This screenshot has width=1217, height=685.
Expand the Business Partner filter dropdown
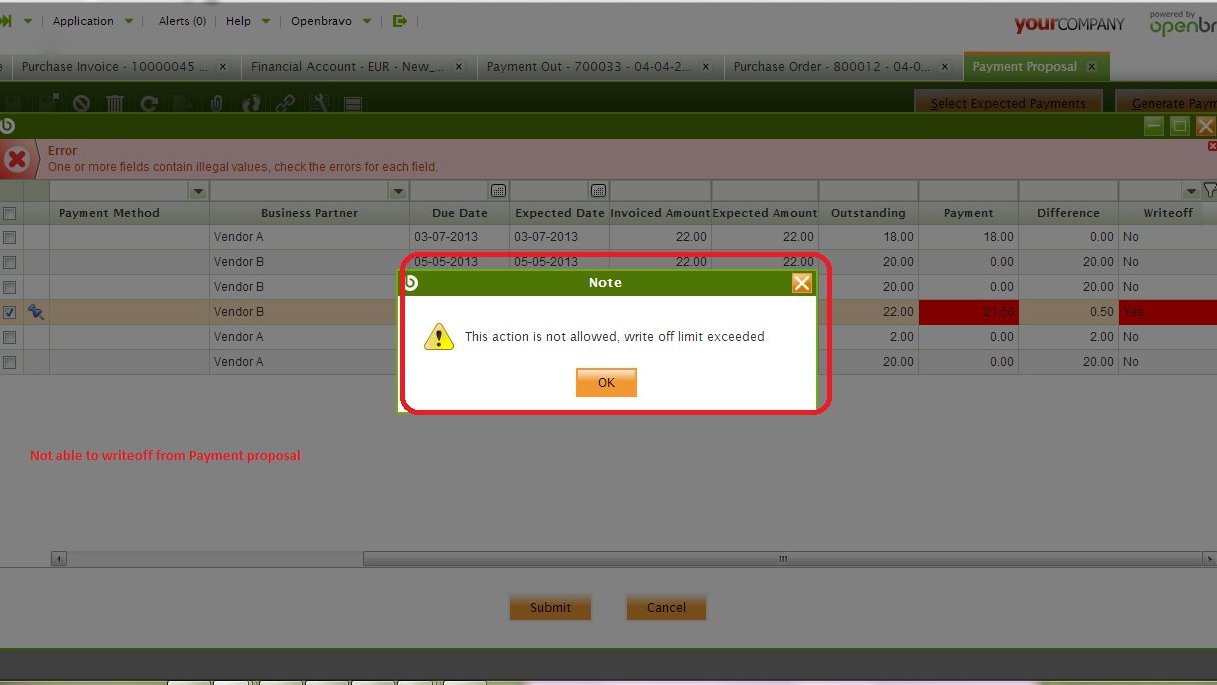coord(399,191)
